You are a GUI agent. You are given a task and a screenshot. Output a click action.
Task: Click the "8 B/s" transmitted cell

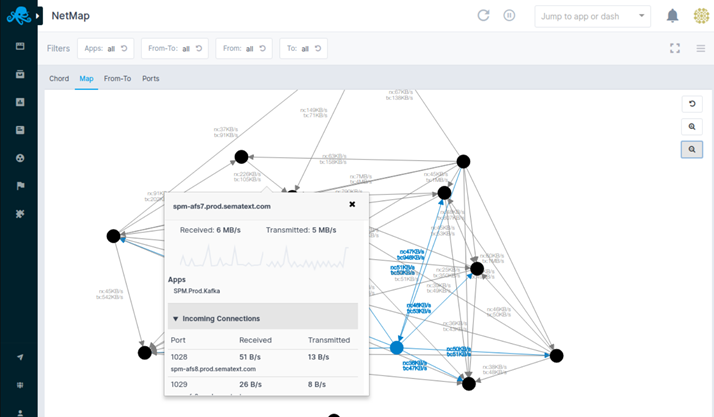coord(317,384)
